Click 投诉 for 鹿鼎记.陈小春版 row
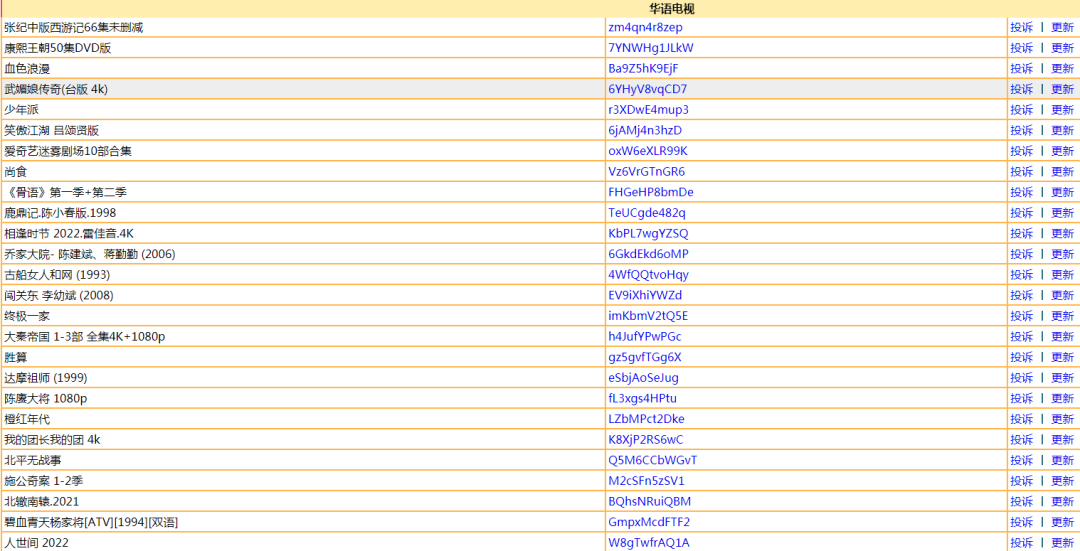This screenshot has width=1080, height=551. (x=1021, y=213)
